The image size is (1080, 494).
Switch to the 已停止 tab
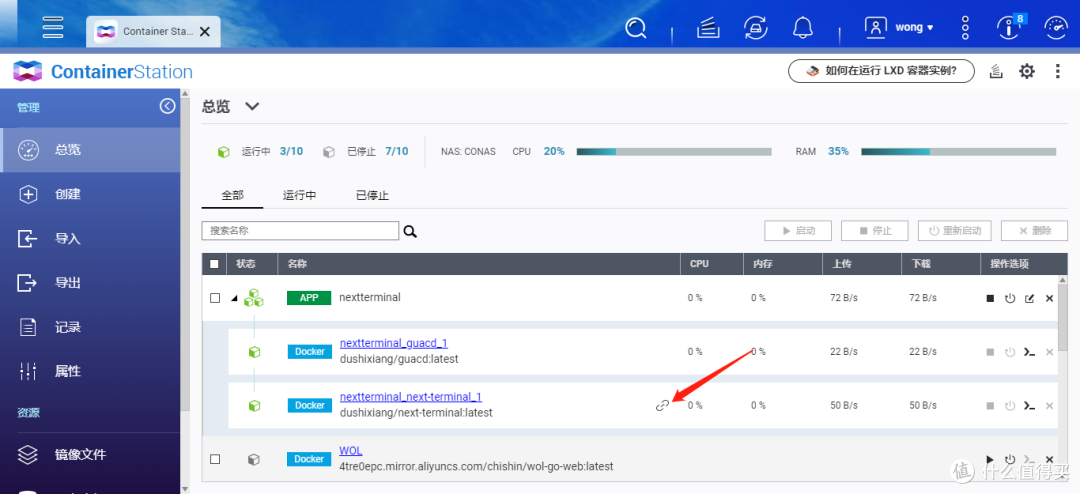[372, 195]
